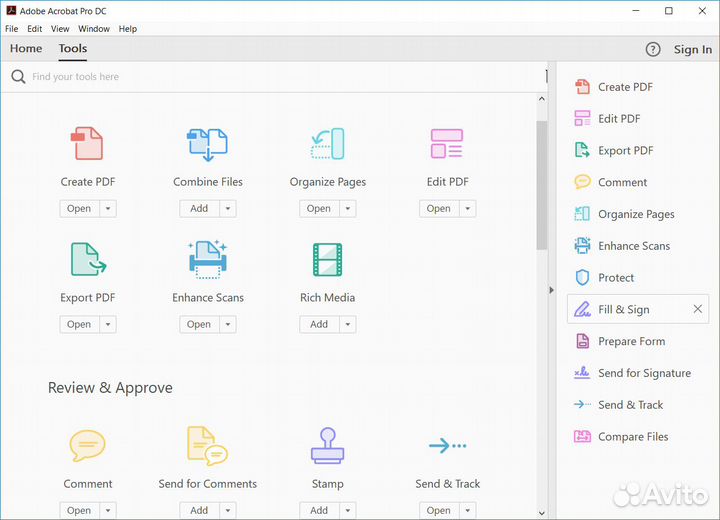Click the search magnifier icon
Image resolution: width=720 pixels, height=520 pixels.
pos(18,76)
